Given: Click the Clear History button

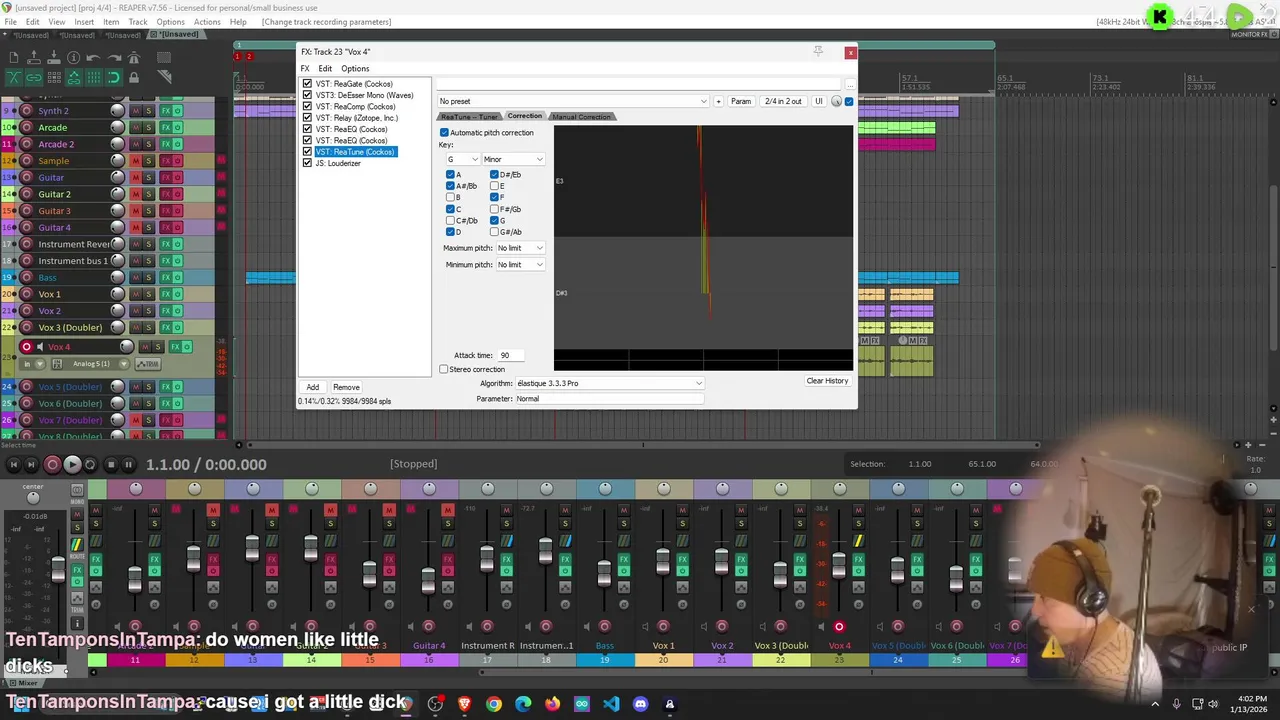Looking at the screenshot, I should click(x=827, y=381).
